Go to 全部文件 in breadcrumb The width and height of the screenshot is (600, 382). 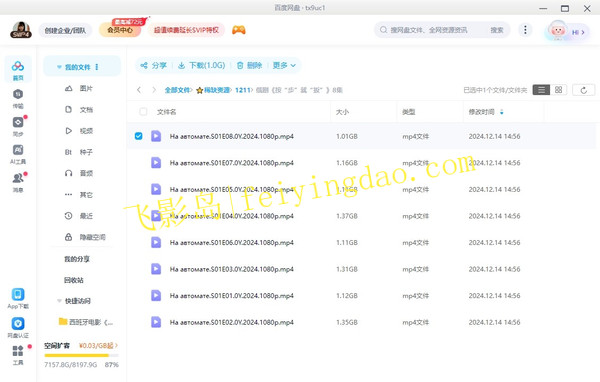point(178,90)
